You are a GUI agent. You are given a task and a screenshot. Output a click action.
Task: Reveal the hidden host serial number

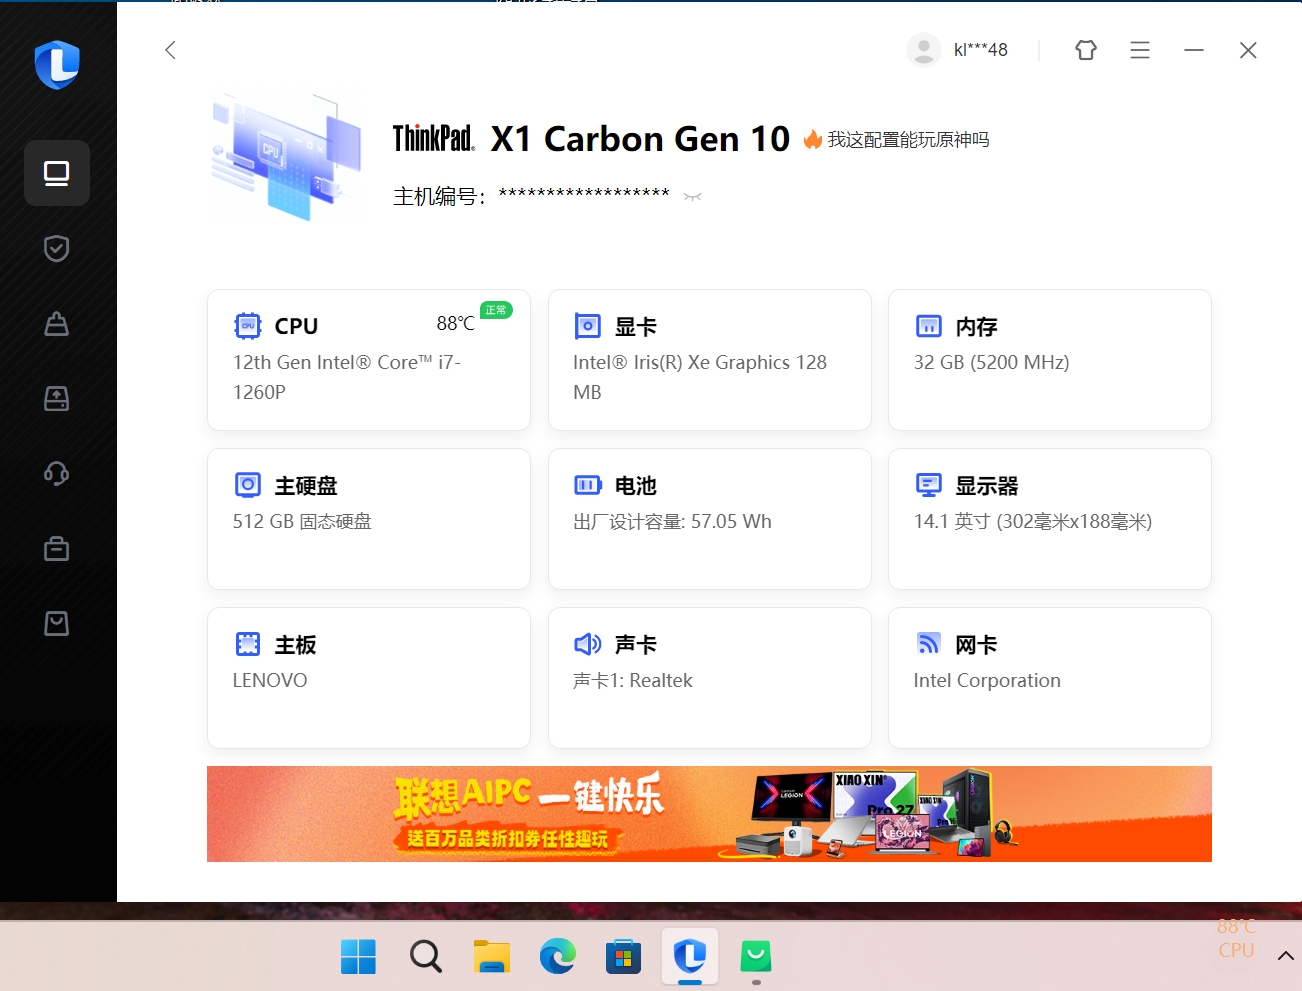click(692, 196)
